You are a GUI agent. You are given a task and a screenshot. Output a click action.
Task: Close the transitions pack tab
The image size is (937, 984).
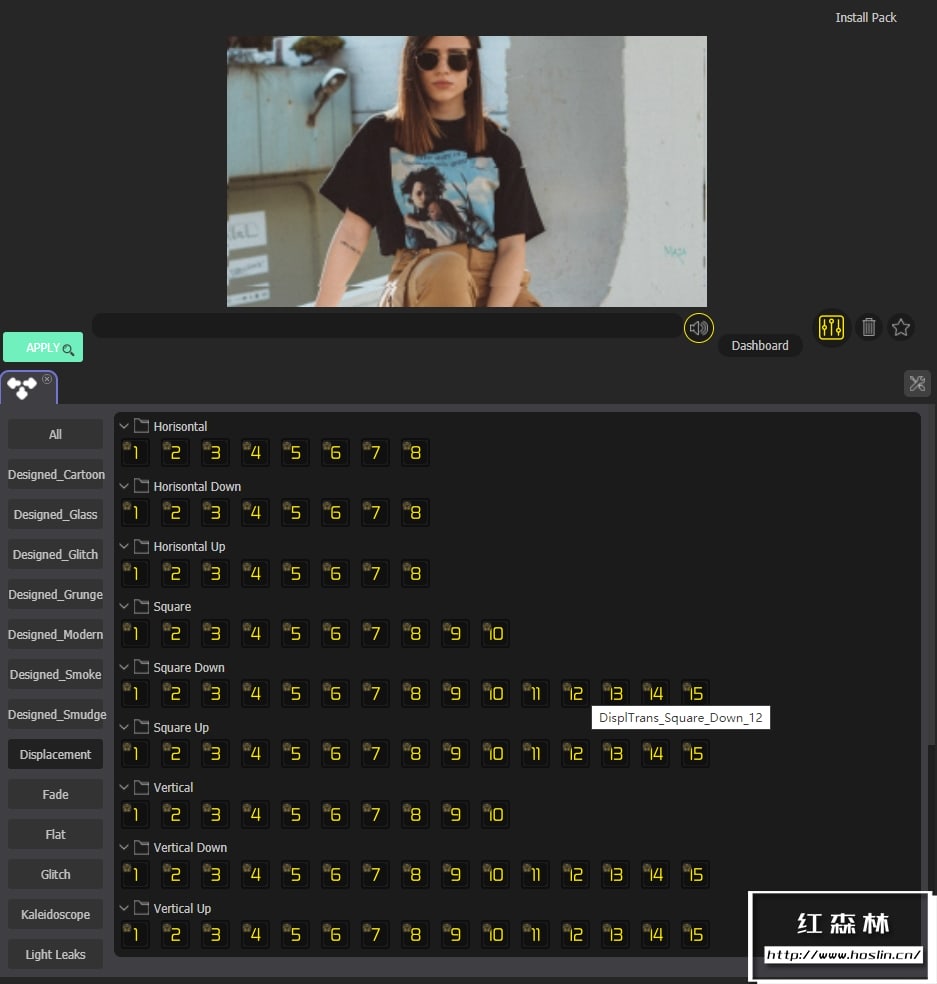47,379
